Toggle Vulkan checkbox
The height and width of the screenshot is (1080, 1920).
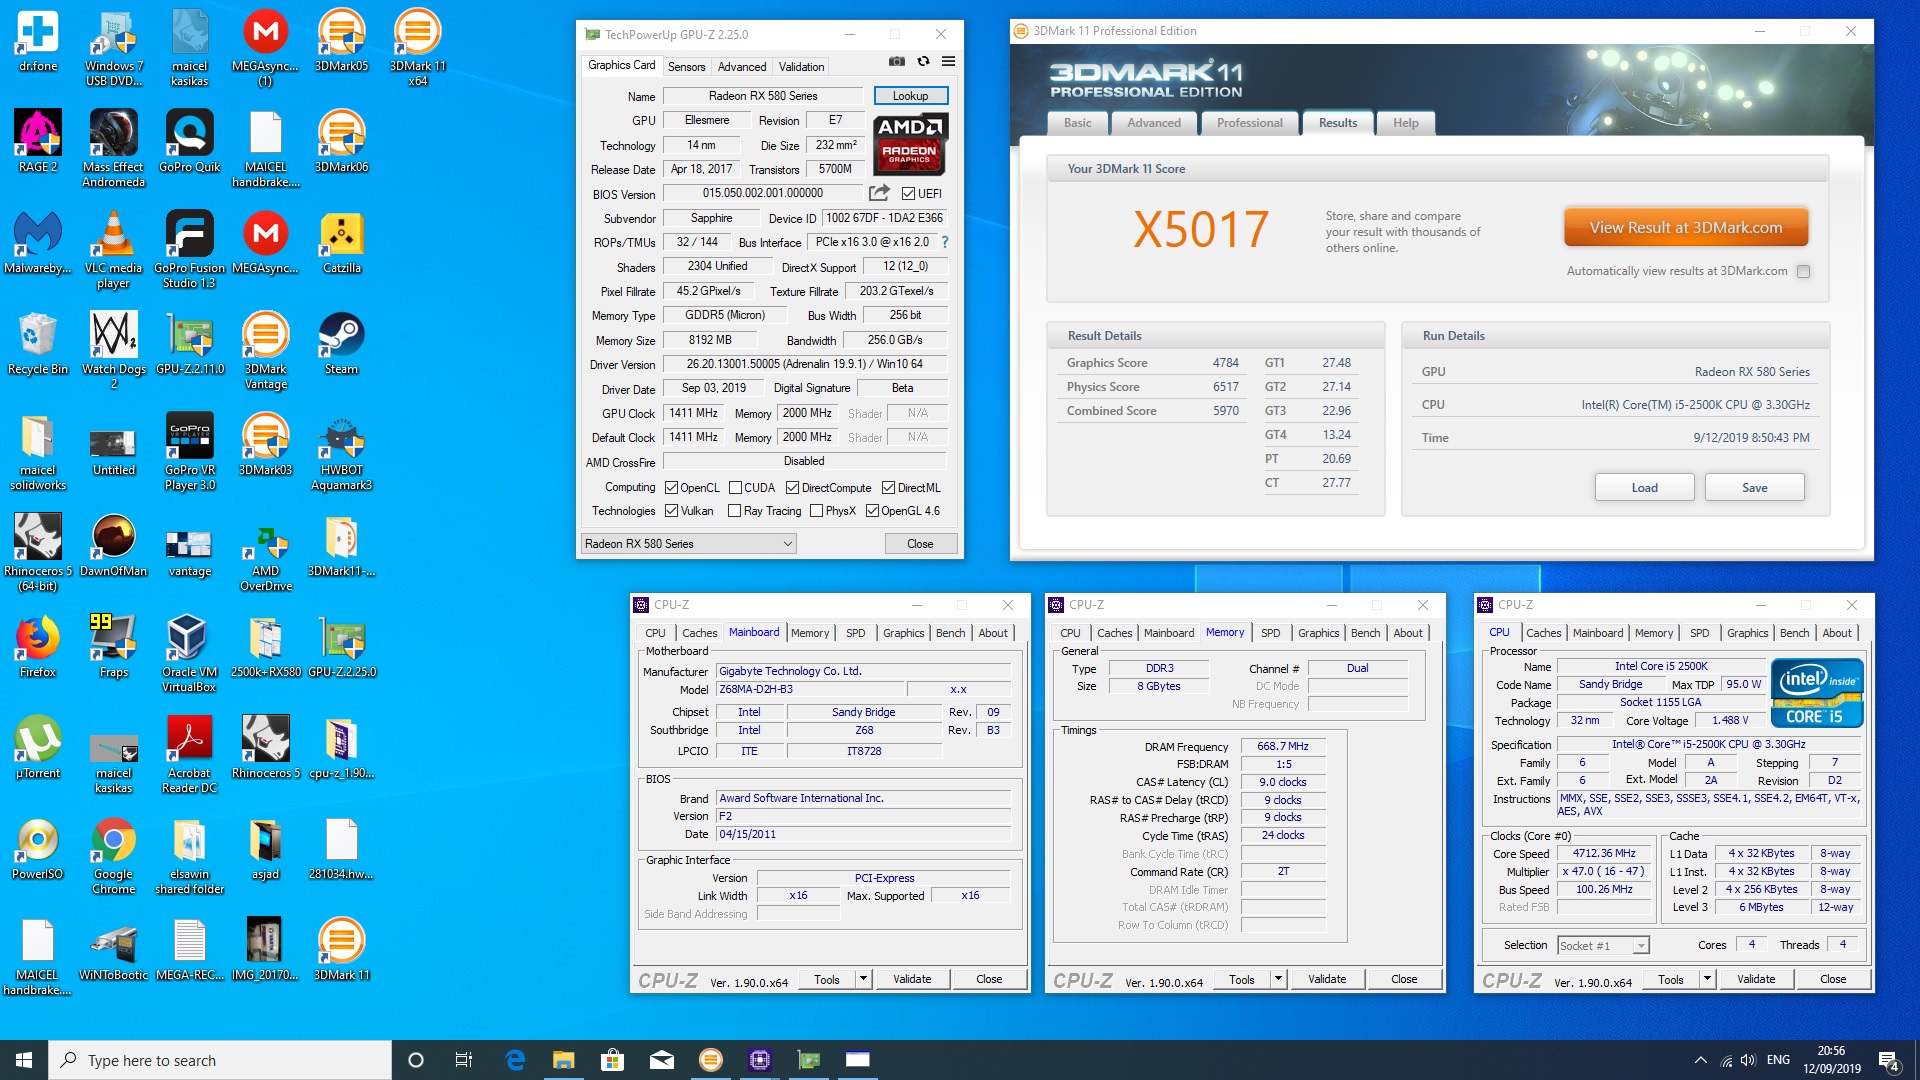(672, 511)
